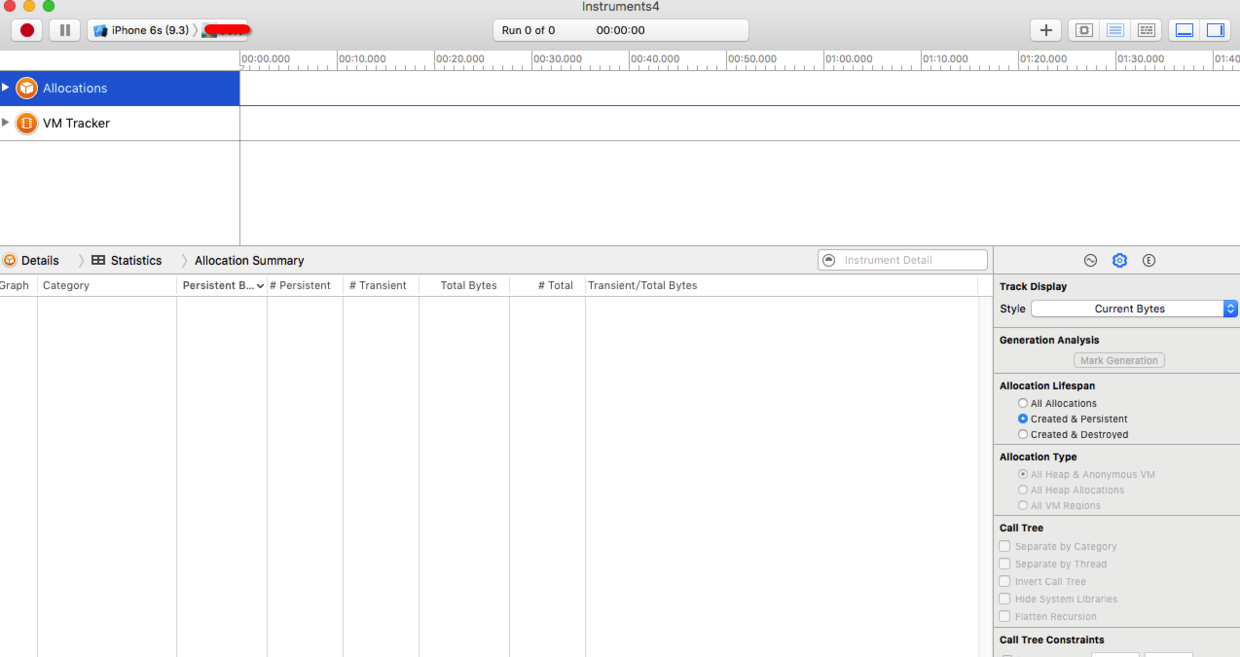Switch to CPU strategy view icon
The width and height of the screenshot is (1240, 657).
tap(1084, 30)
